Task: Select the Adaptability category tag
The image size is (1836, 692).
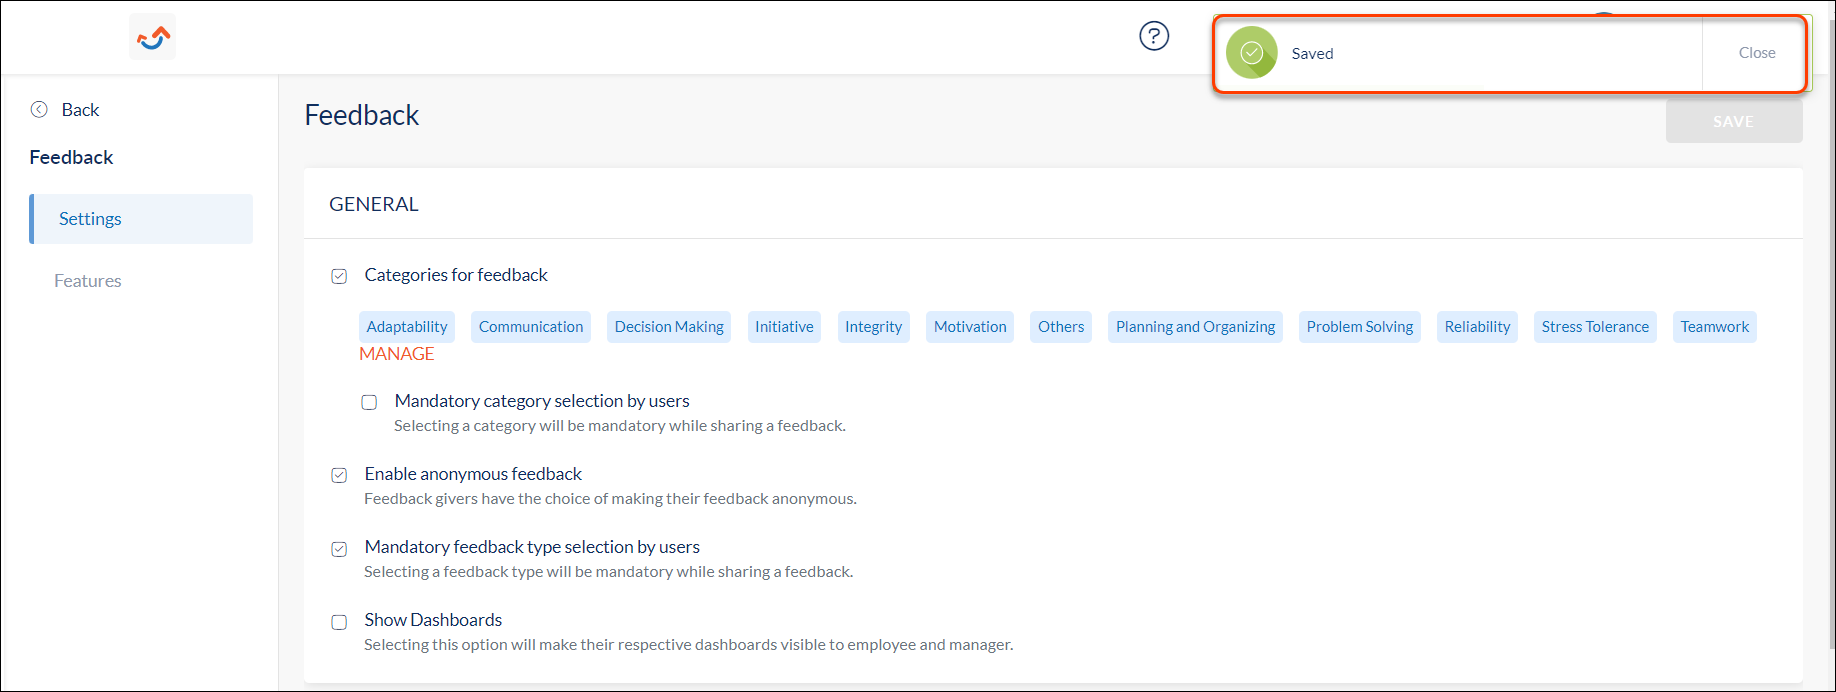Action: pos(407,327)
